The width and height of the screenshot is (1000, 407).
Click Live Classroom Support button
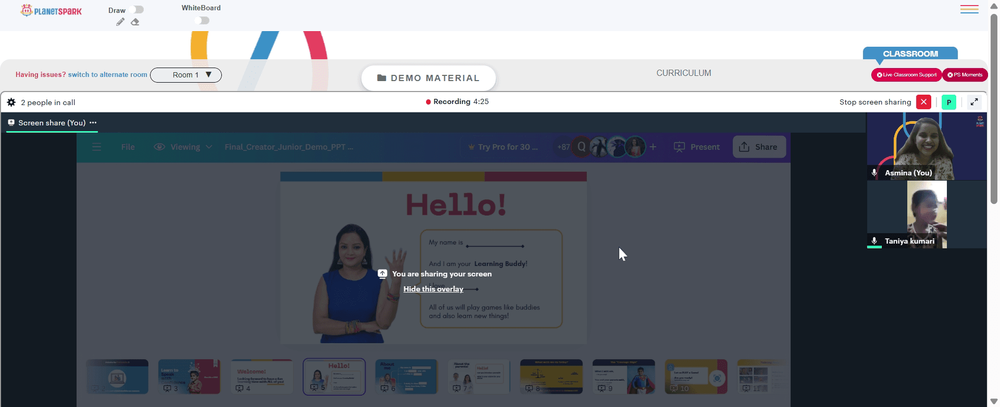[x=906, y=75]
